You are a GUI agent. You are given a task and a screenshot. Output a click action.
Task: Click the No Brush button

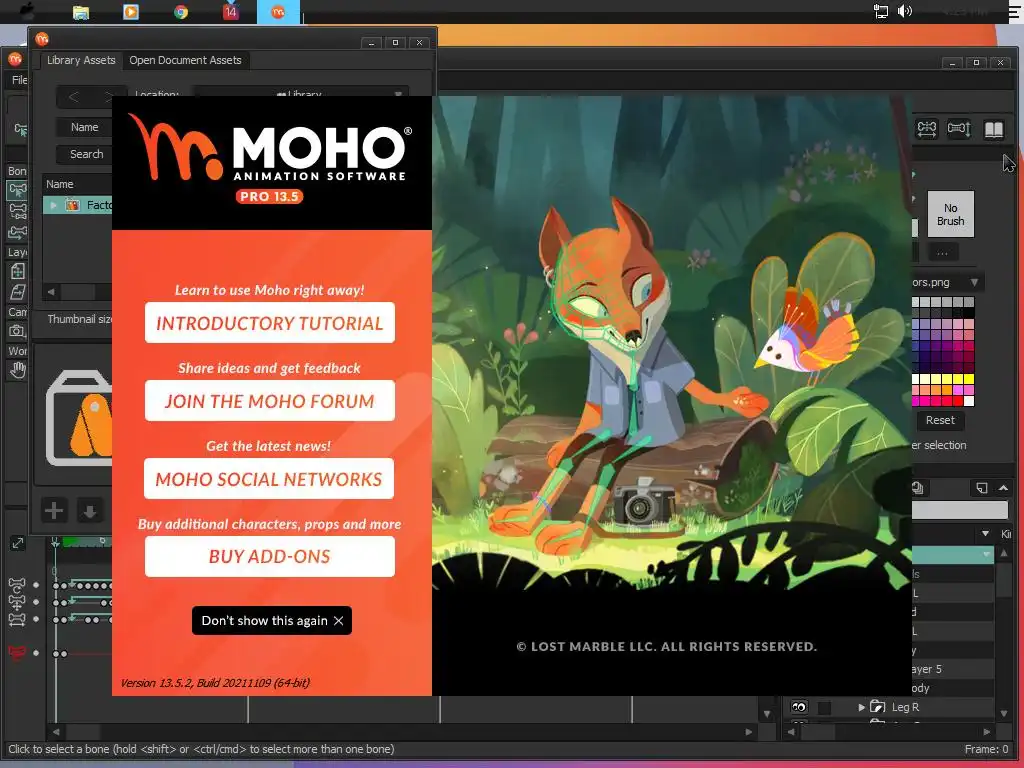point(950,214)
